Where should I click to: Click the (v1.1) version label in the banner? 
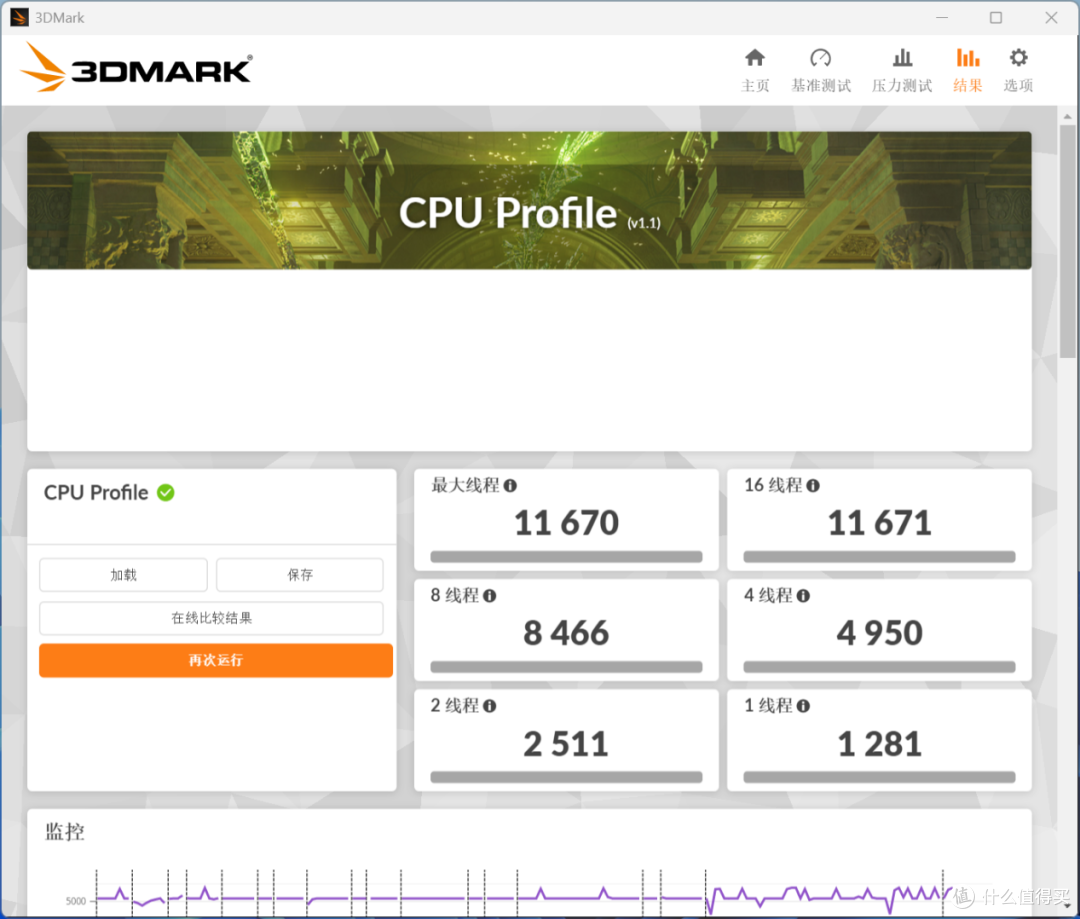coord(643,223)
